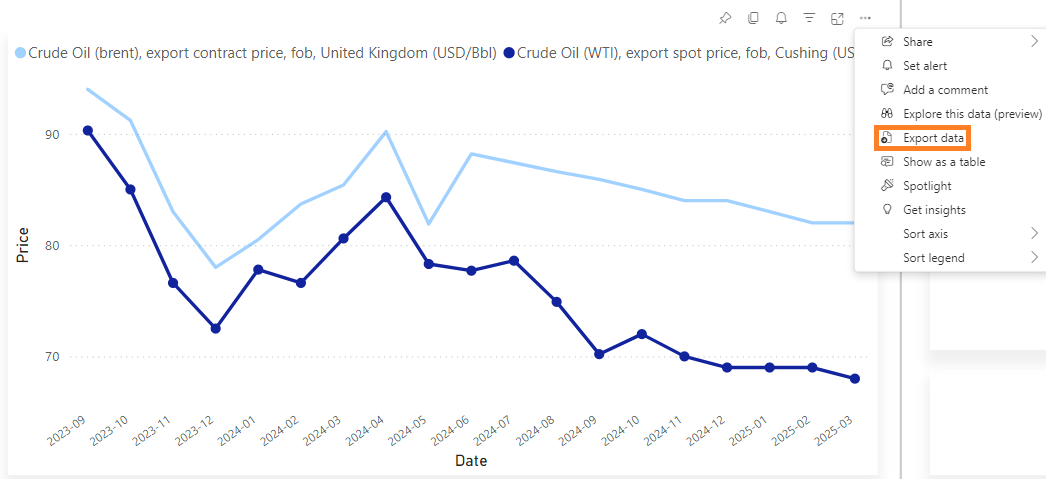Choose Show as a table
Viewport: 1048px width, 481px height.
click(x=944, y=162)
